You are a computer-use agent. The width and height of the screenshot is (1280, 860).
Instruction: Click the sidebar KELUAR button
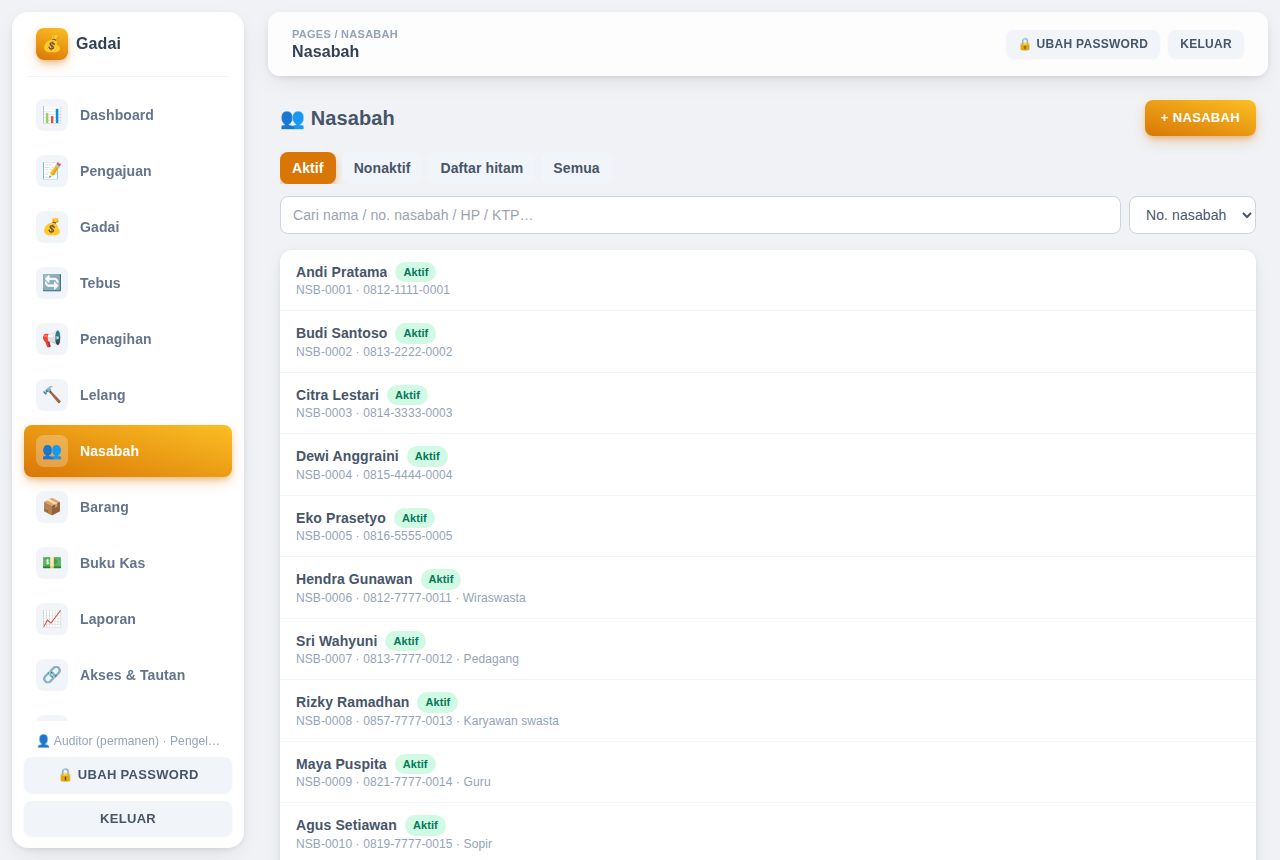click(128, 819)
